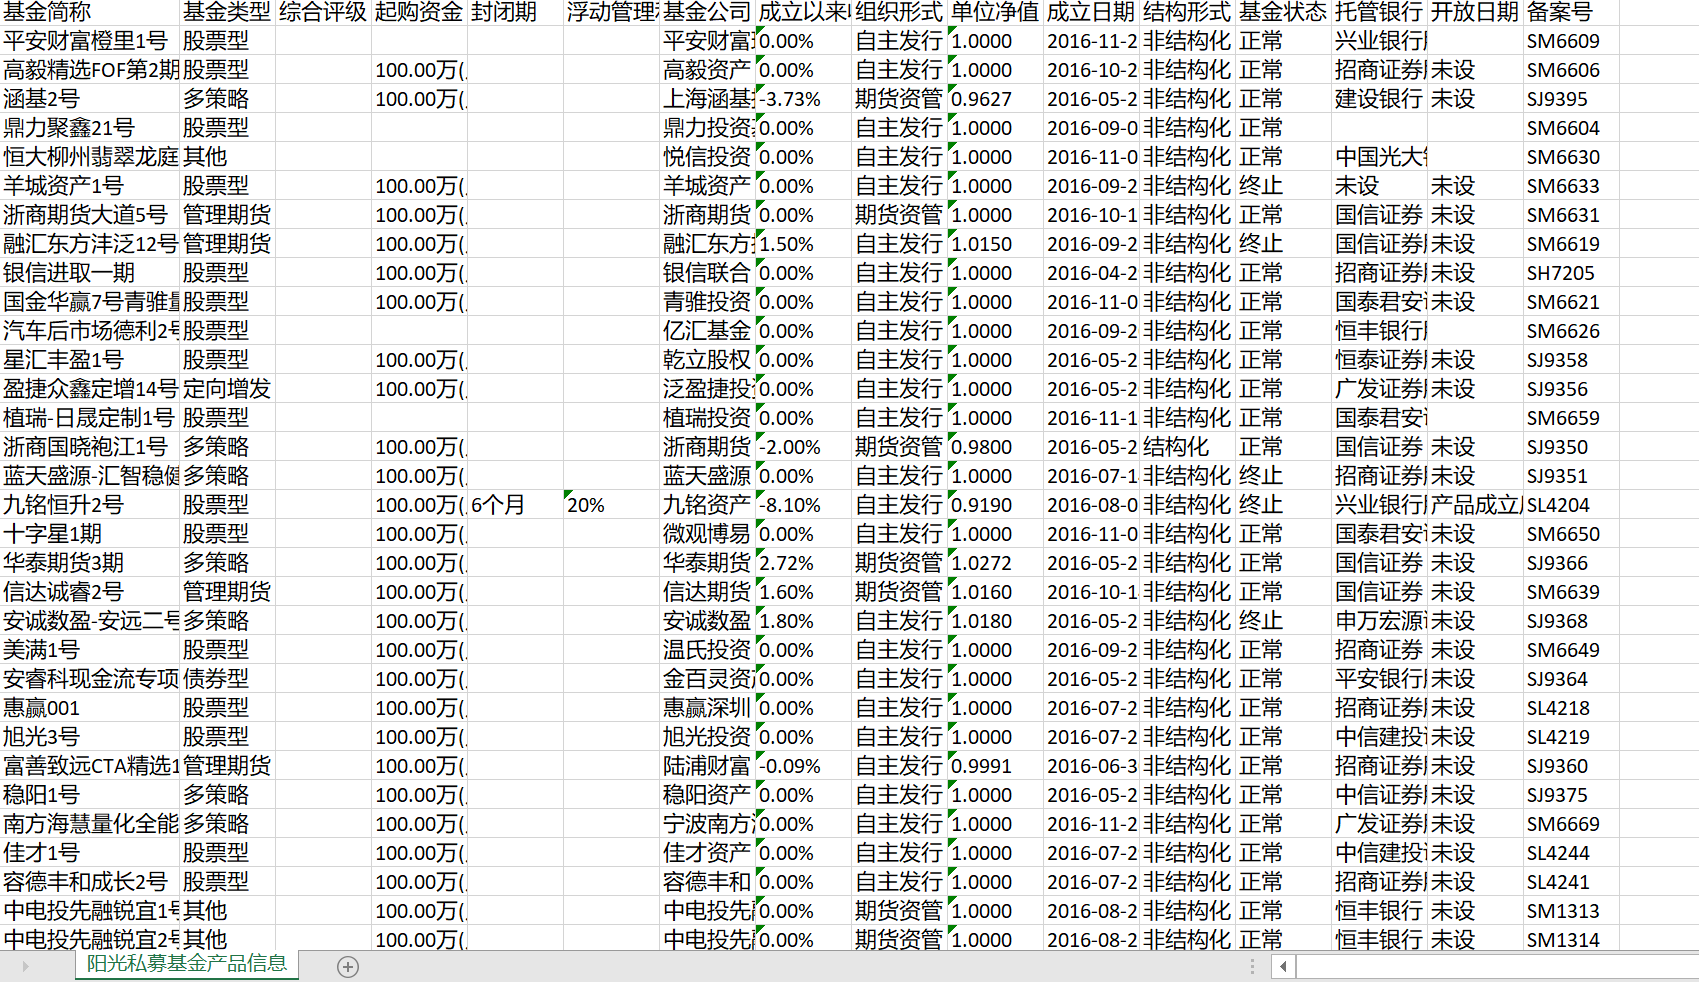This screenshot has height=982, width=1699.
Task: Click the fund name 鼎力聚鑫21号
Action: pyautogui.click(x=69, y=128)
